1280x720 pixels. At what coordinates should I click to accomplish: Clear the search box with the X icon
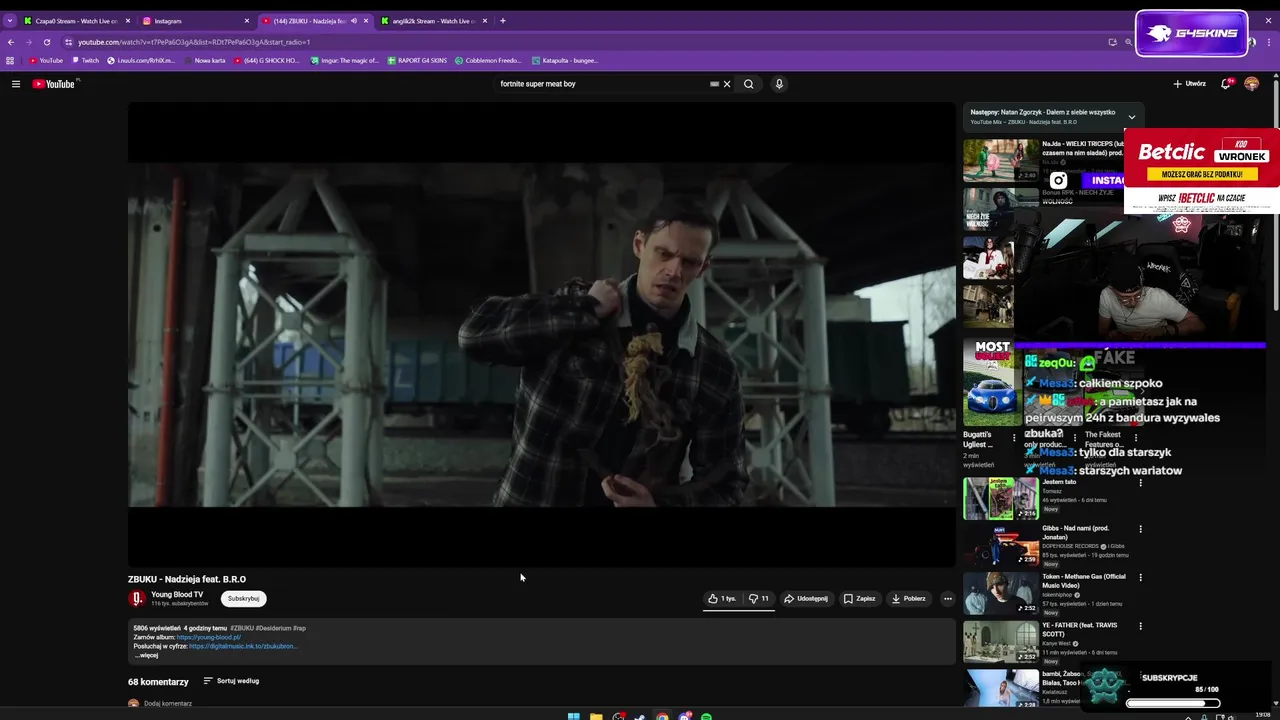coord(727,84)
